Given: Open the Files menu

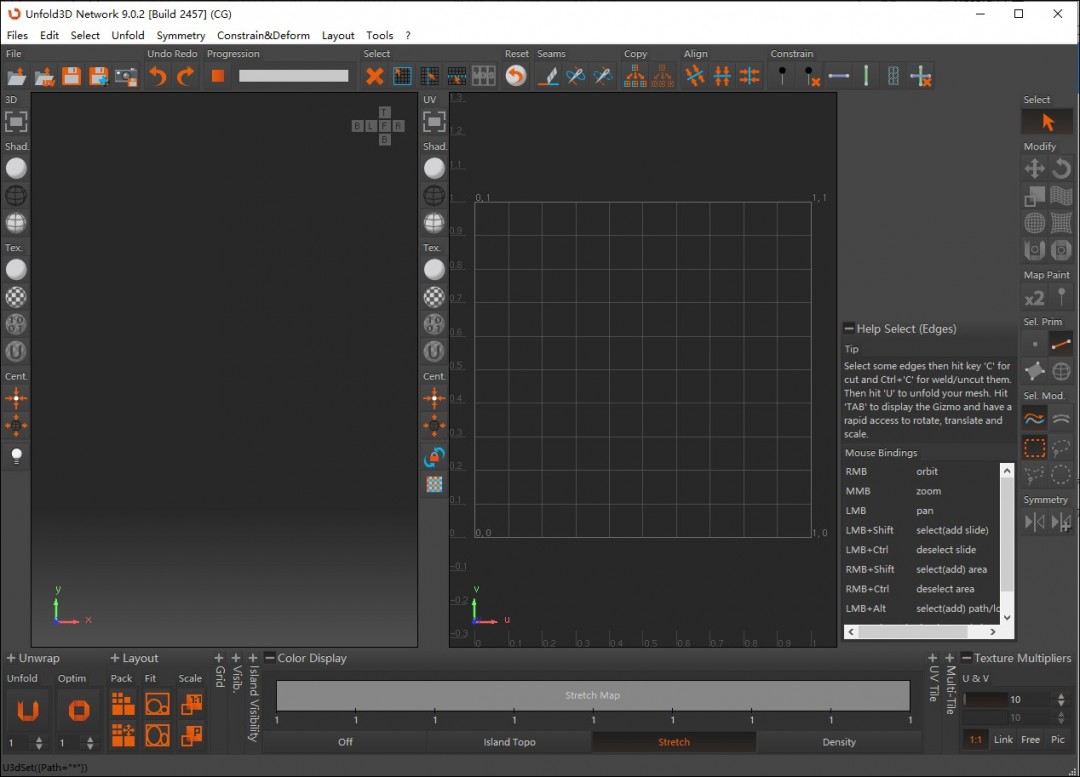Looking at the screenshot, I should click(x=17, y=35).
